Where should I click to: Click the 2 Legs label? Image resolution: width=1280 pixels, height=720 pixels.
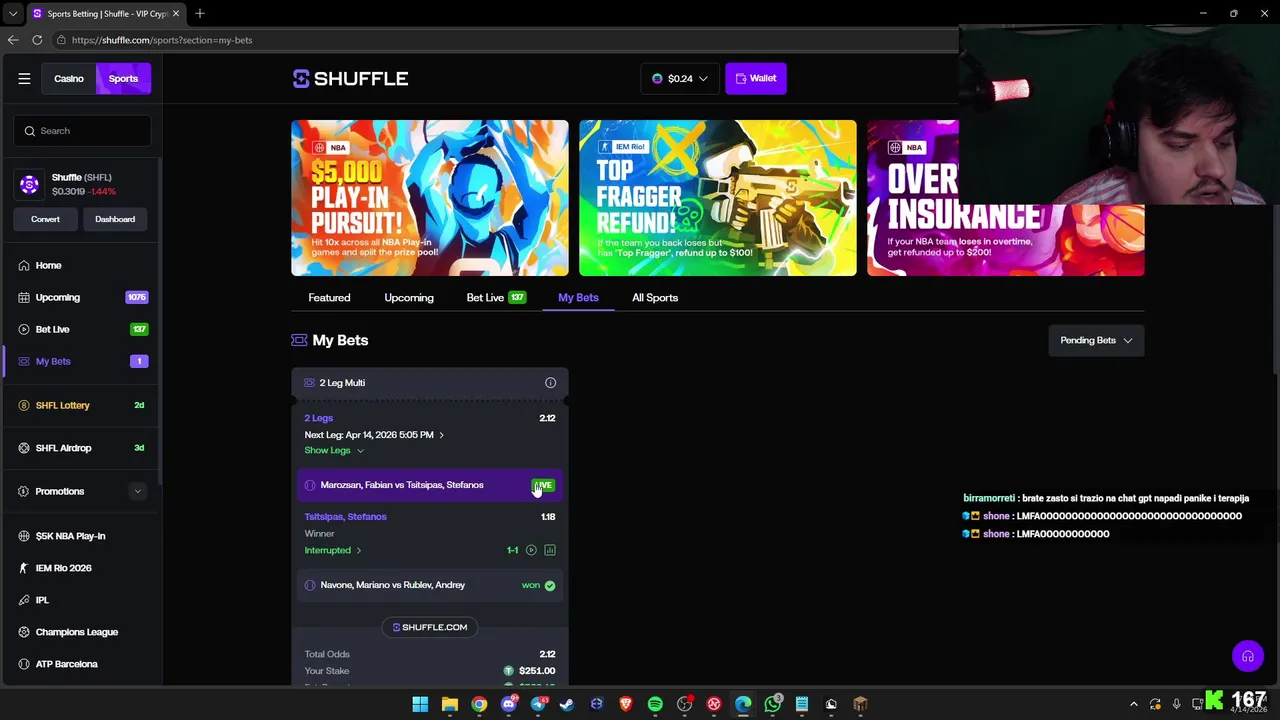pyautogui.click(x=318, y=418)
